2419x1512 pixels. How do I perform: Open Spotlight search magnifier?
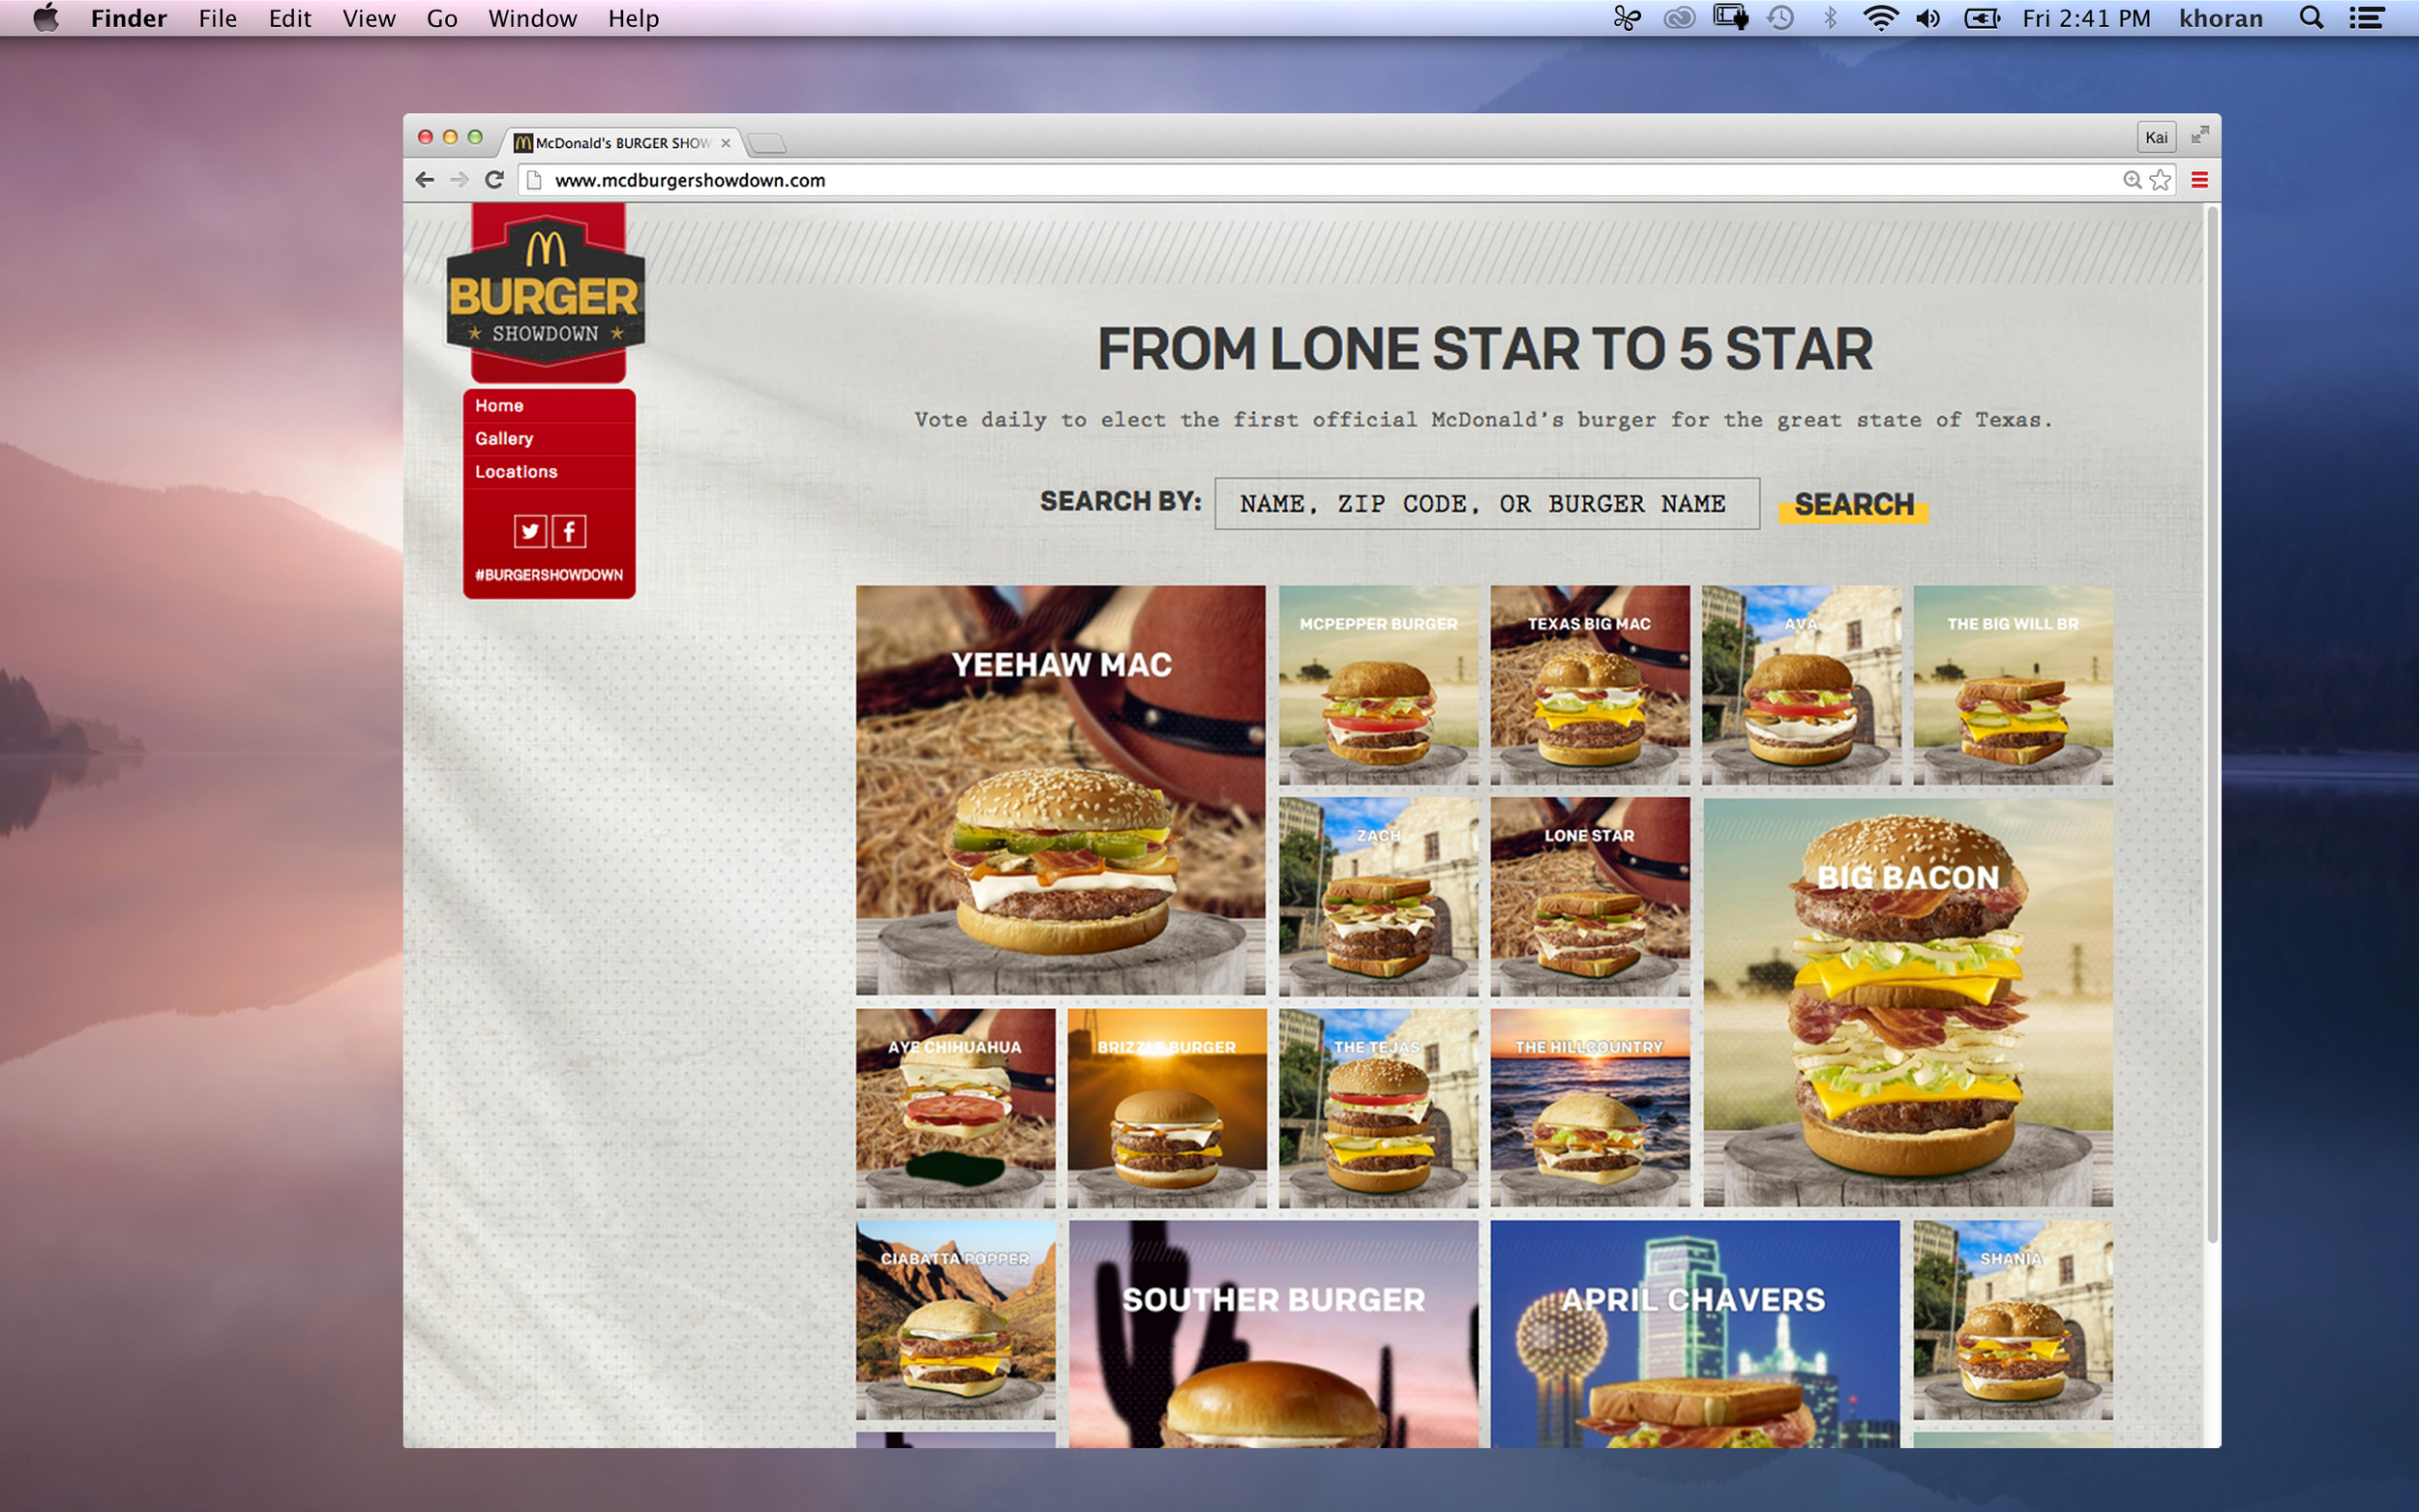point(2310,18)
